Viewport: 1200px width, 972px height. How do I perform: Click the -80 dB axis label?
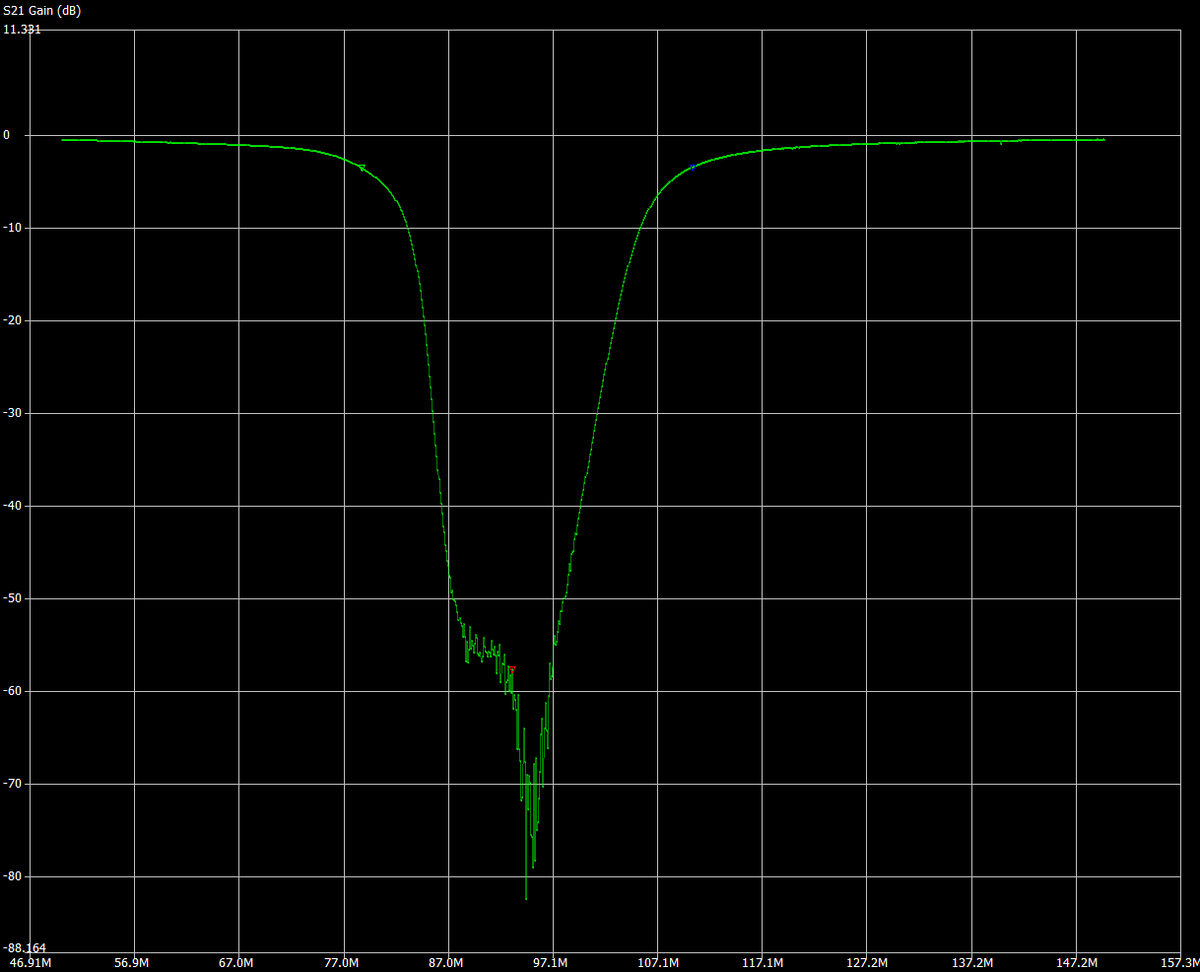click(x=12, y=876)
